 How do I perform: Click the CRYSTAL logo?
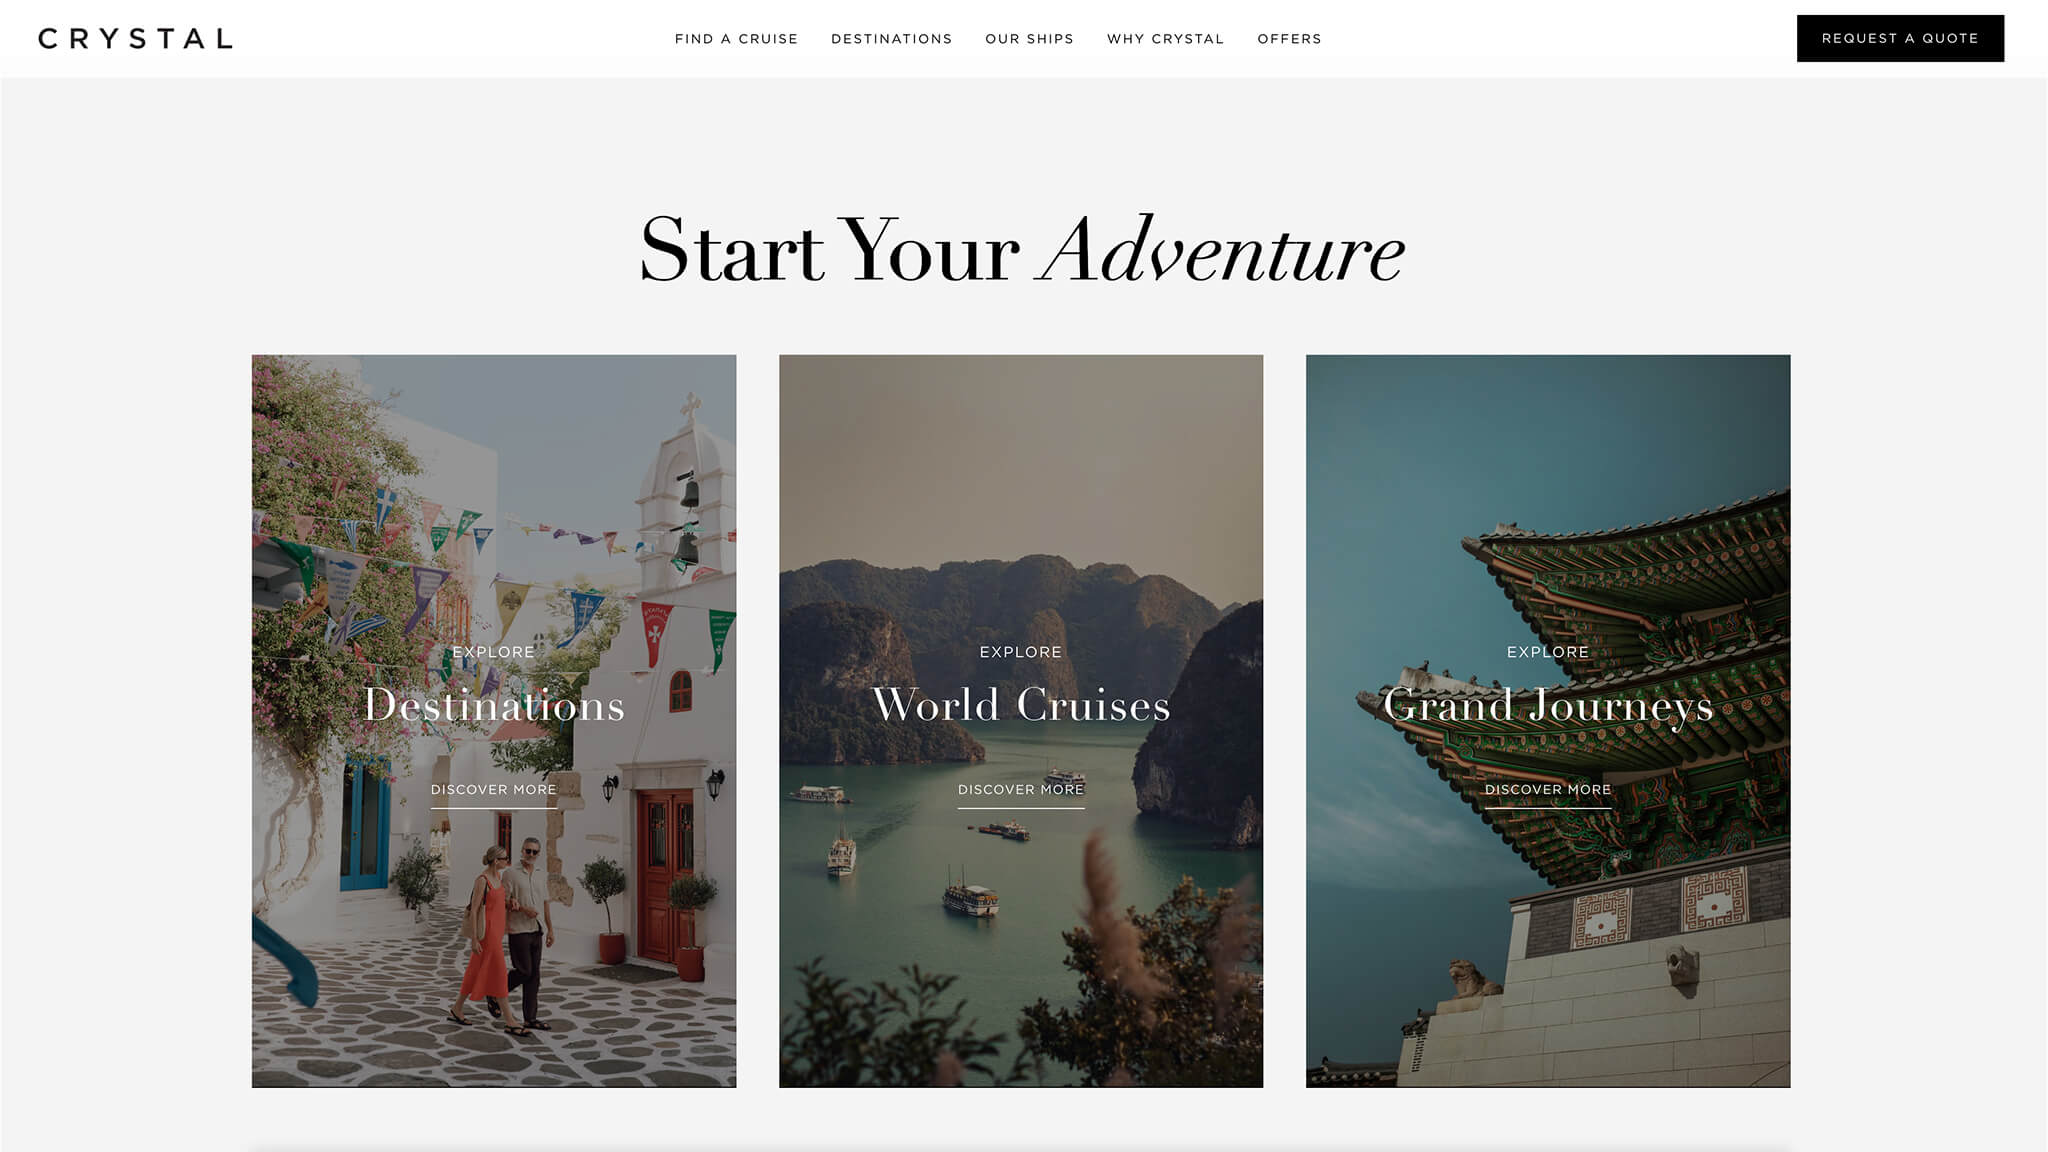pyautogui.click(x=135, y=39)
